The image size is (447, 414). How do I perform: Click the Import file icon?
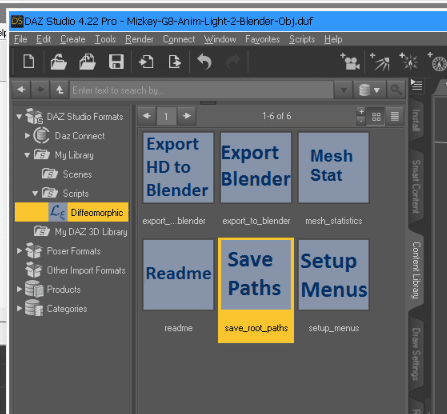click(x=146, y=62)
